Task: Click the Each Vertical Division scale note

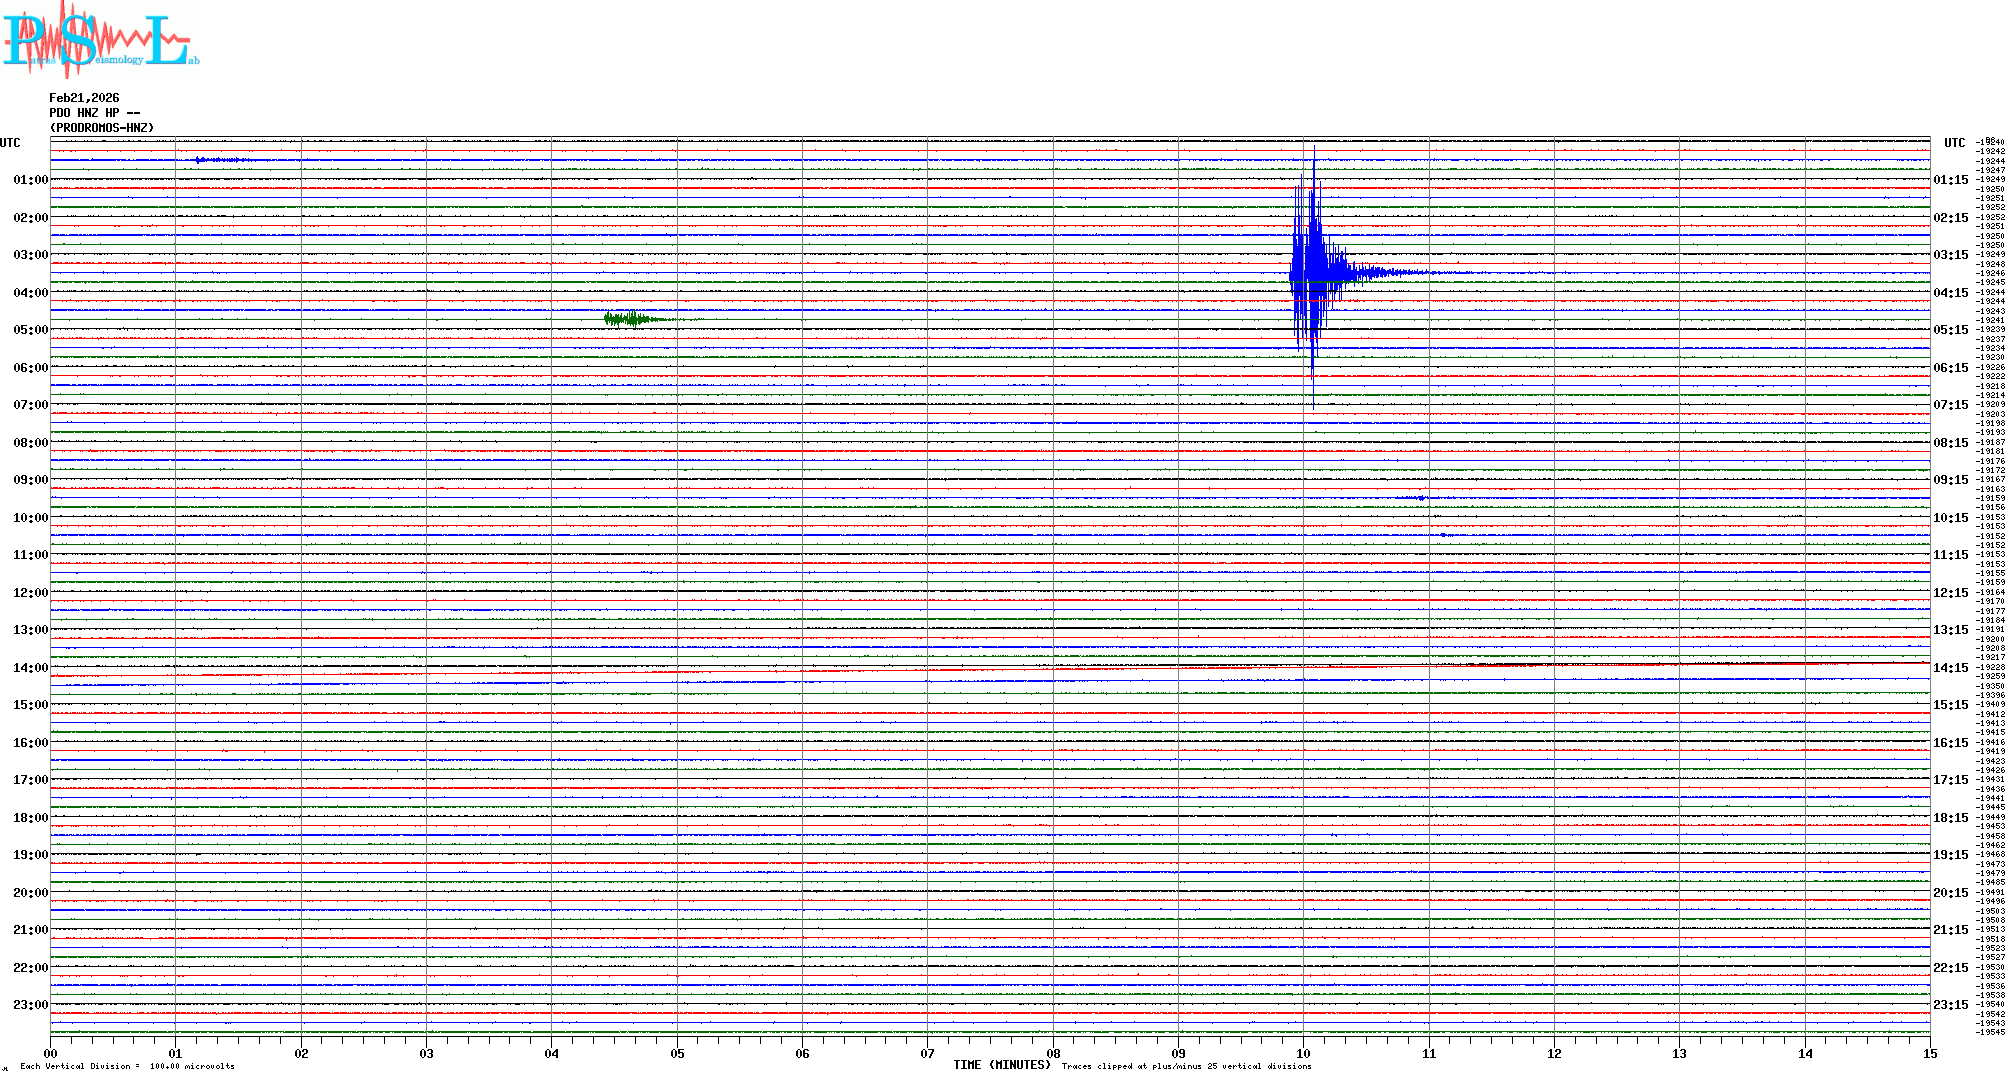Action: (x=127, y=1066)
